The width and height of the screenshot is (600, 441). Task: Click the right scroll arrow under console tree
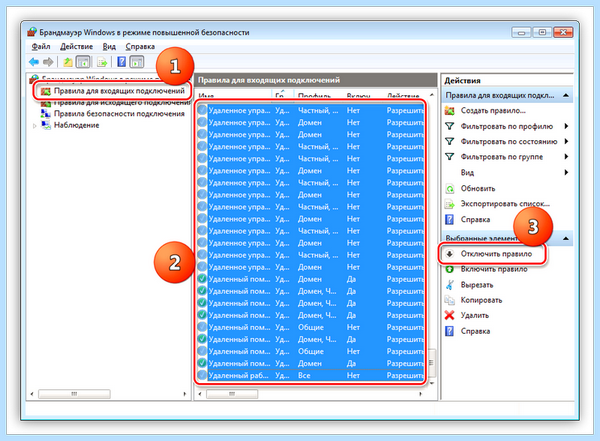click(x=185, y=394)
